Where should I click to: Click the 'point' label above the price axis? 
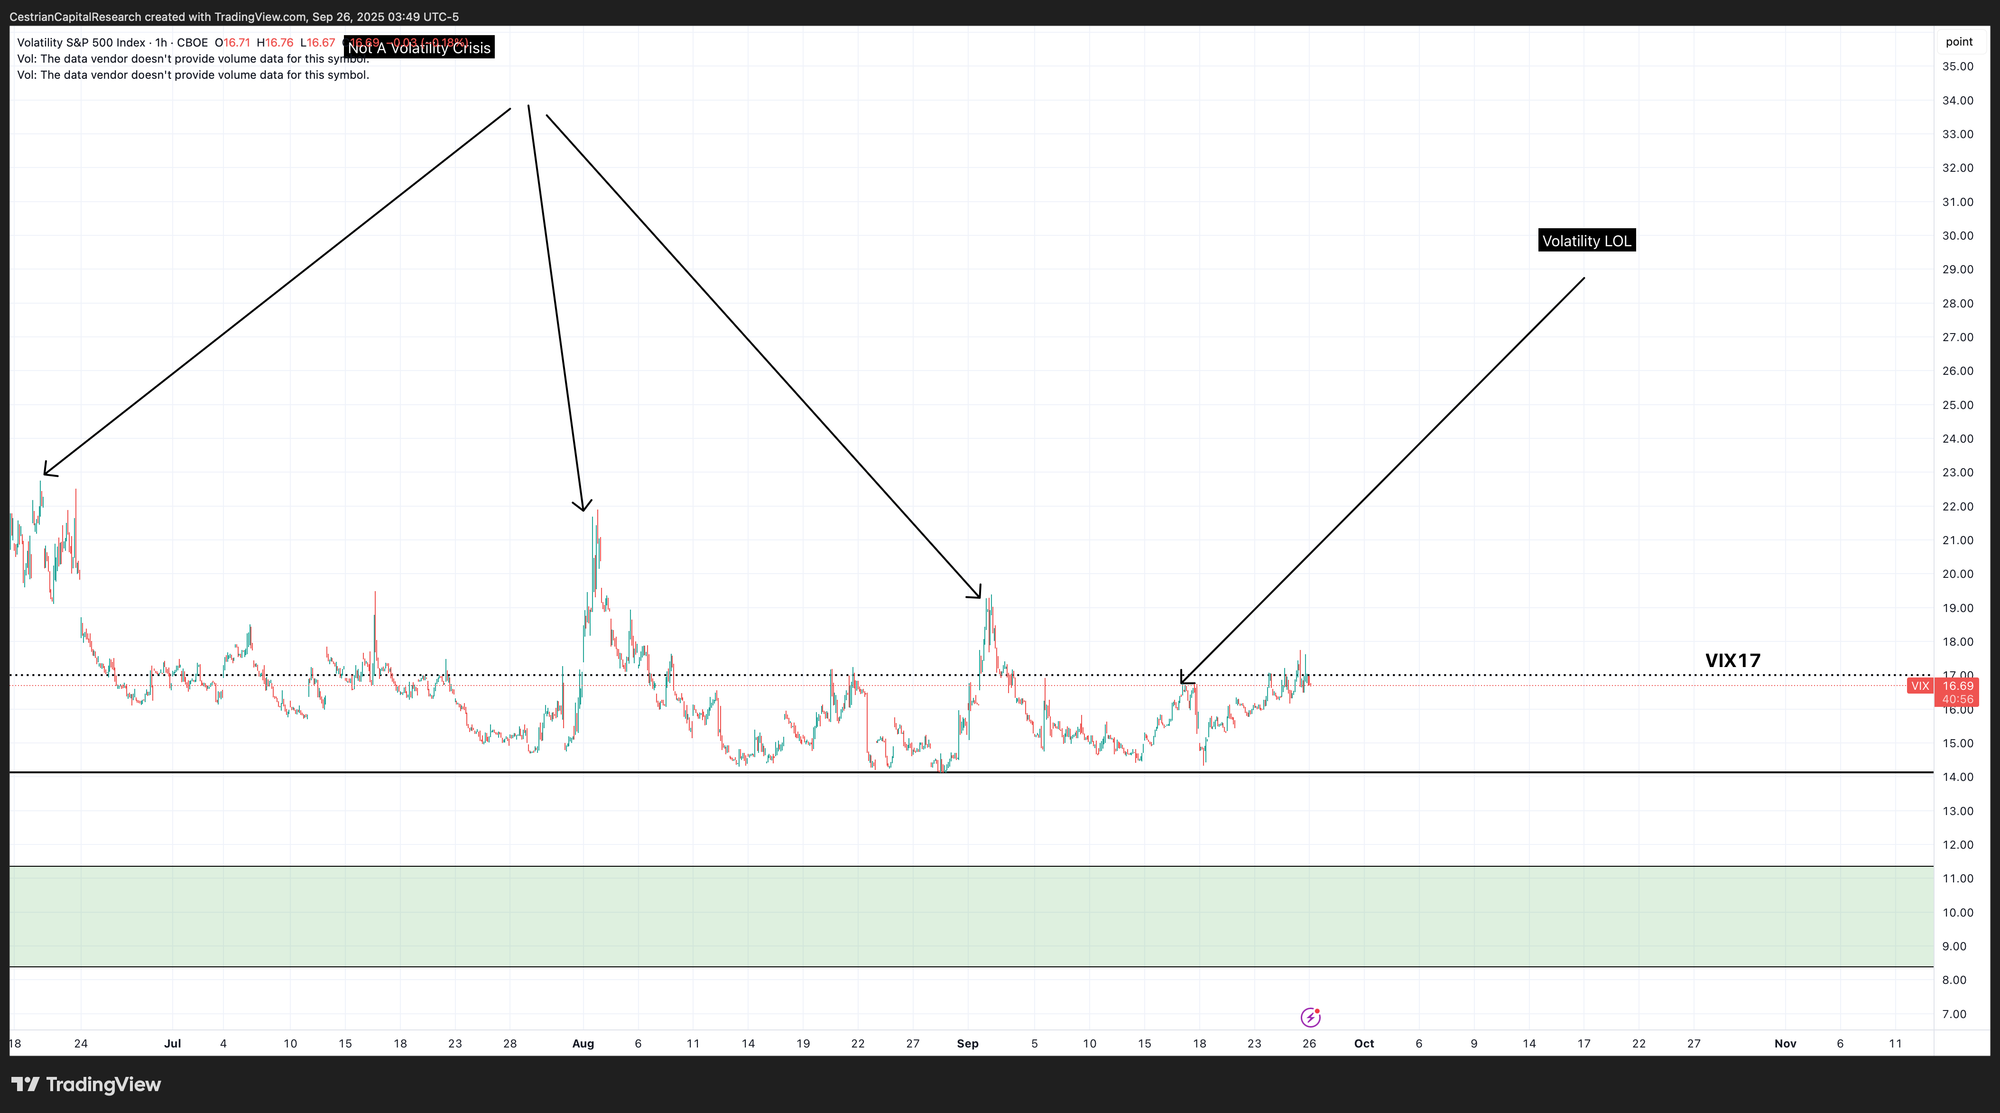tap(1958, 42)
